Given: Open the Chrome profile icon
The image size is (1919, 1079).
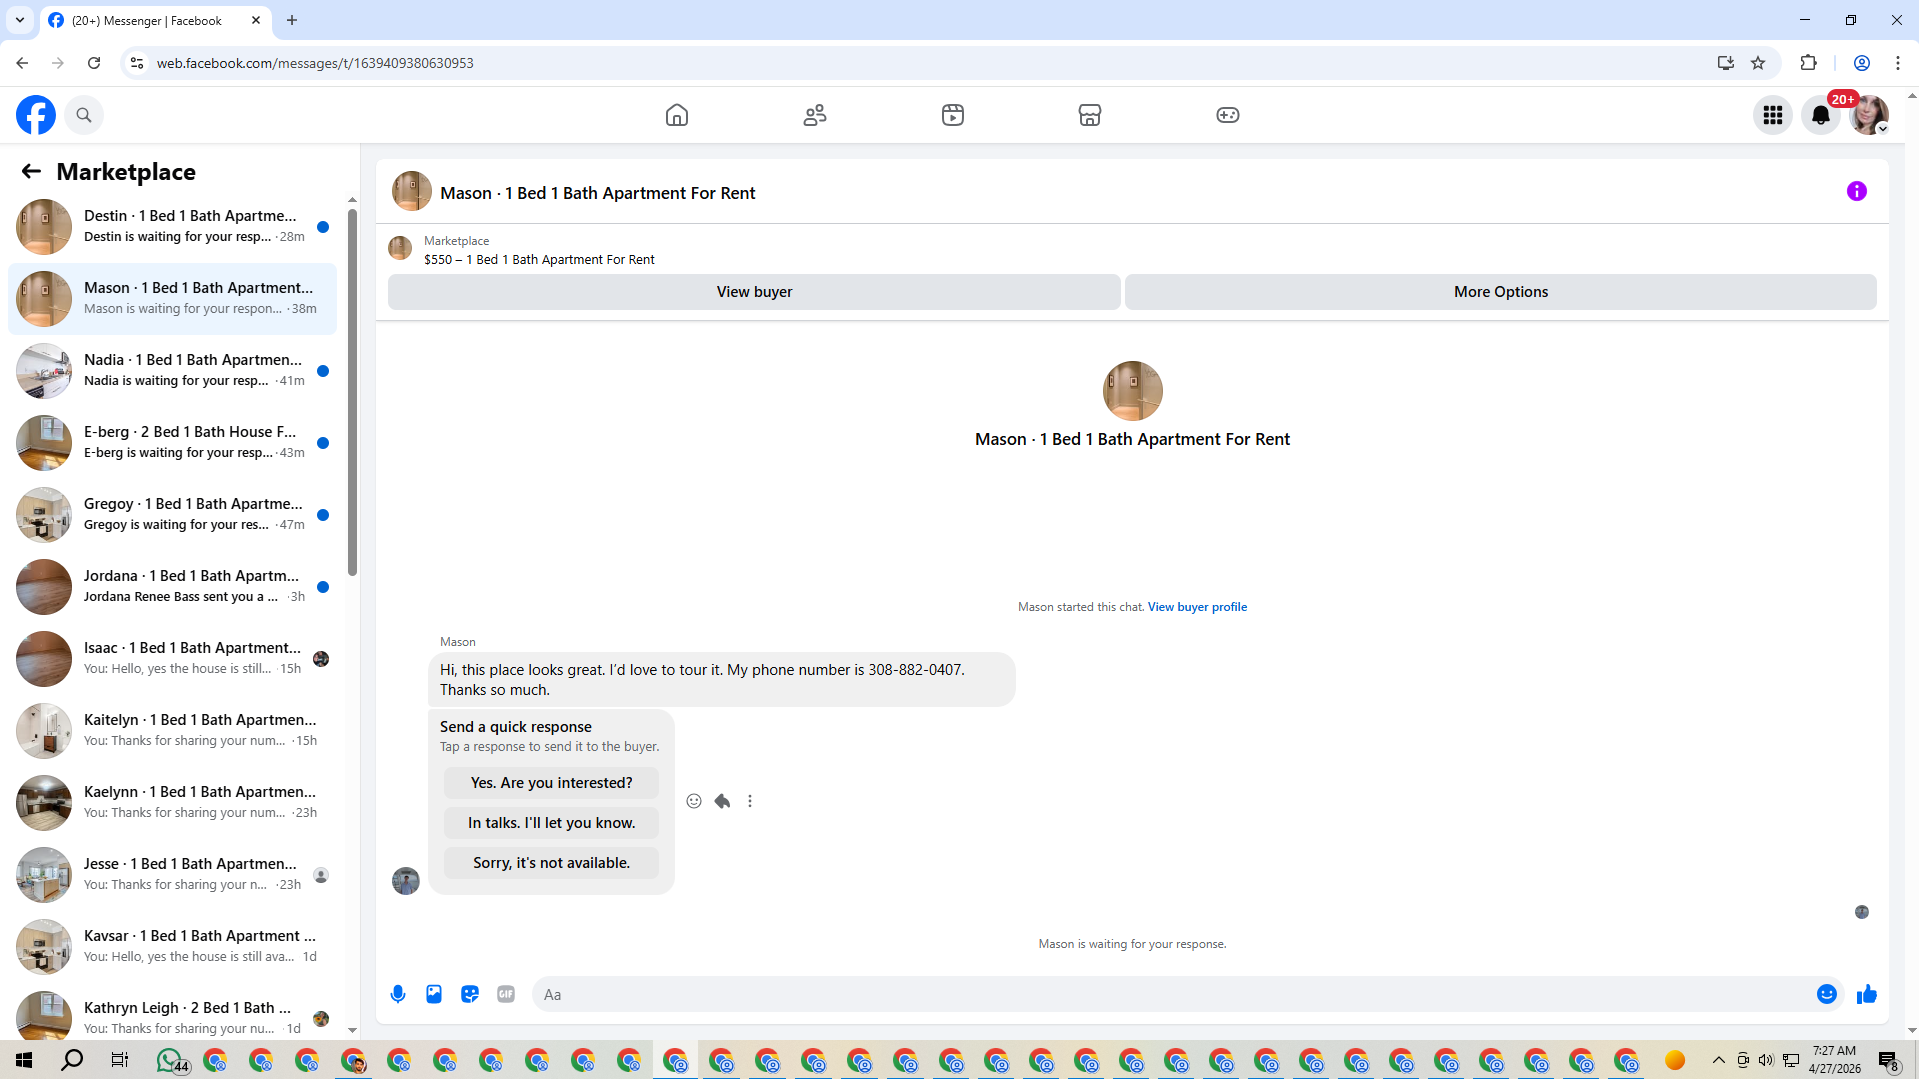Looking at the screenshot, I should [x=1862, y=63].
